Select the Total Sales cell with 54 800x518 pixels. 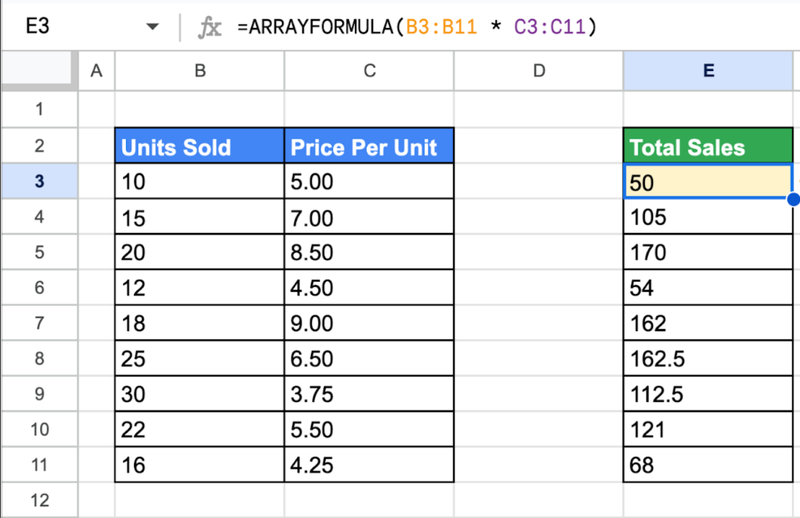pyautogui.click(x=708, y=287)
